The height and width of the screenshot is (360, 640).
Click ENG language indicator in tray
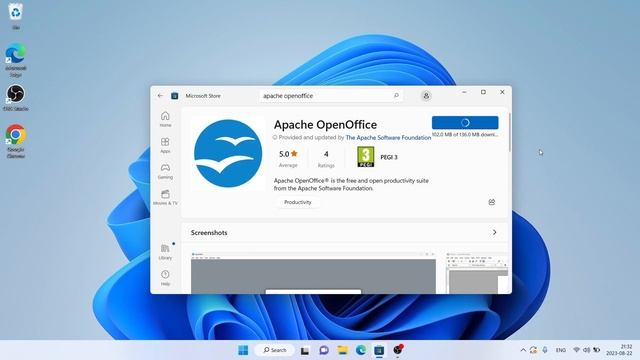point(561,350)
